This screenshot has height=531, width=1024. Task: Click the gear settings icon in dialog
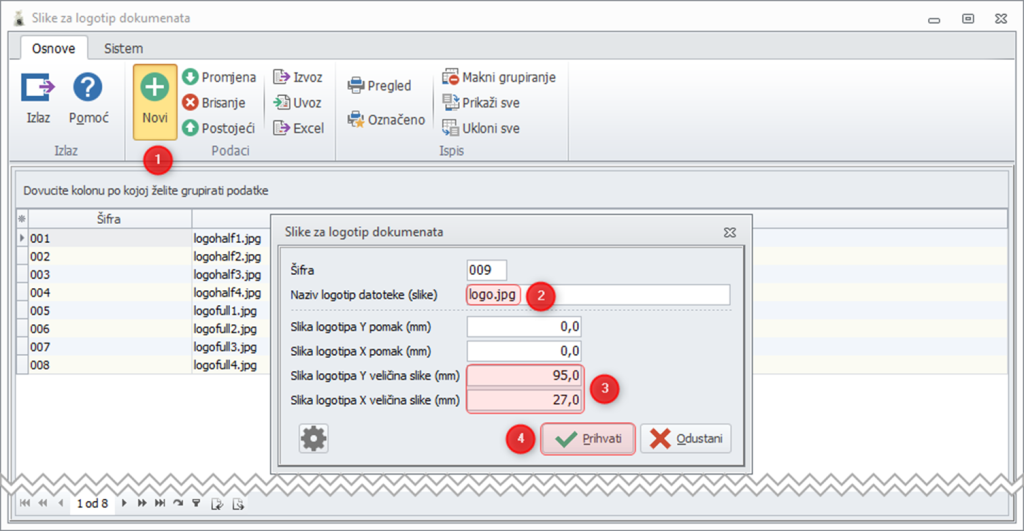click(314, 438)
